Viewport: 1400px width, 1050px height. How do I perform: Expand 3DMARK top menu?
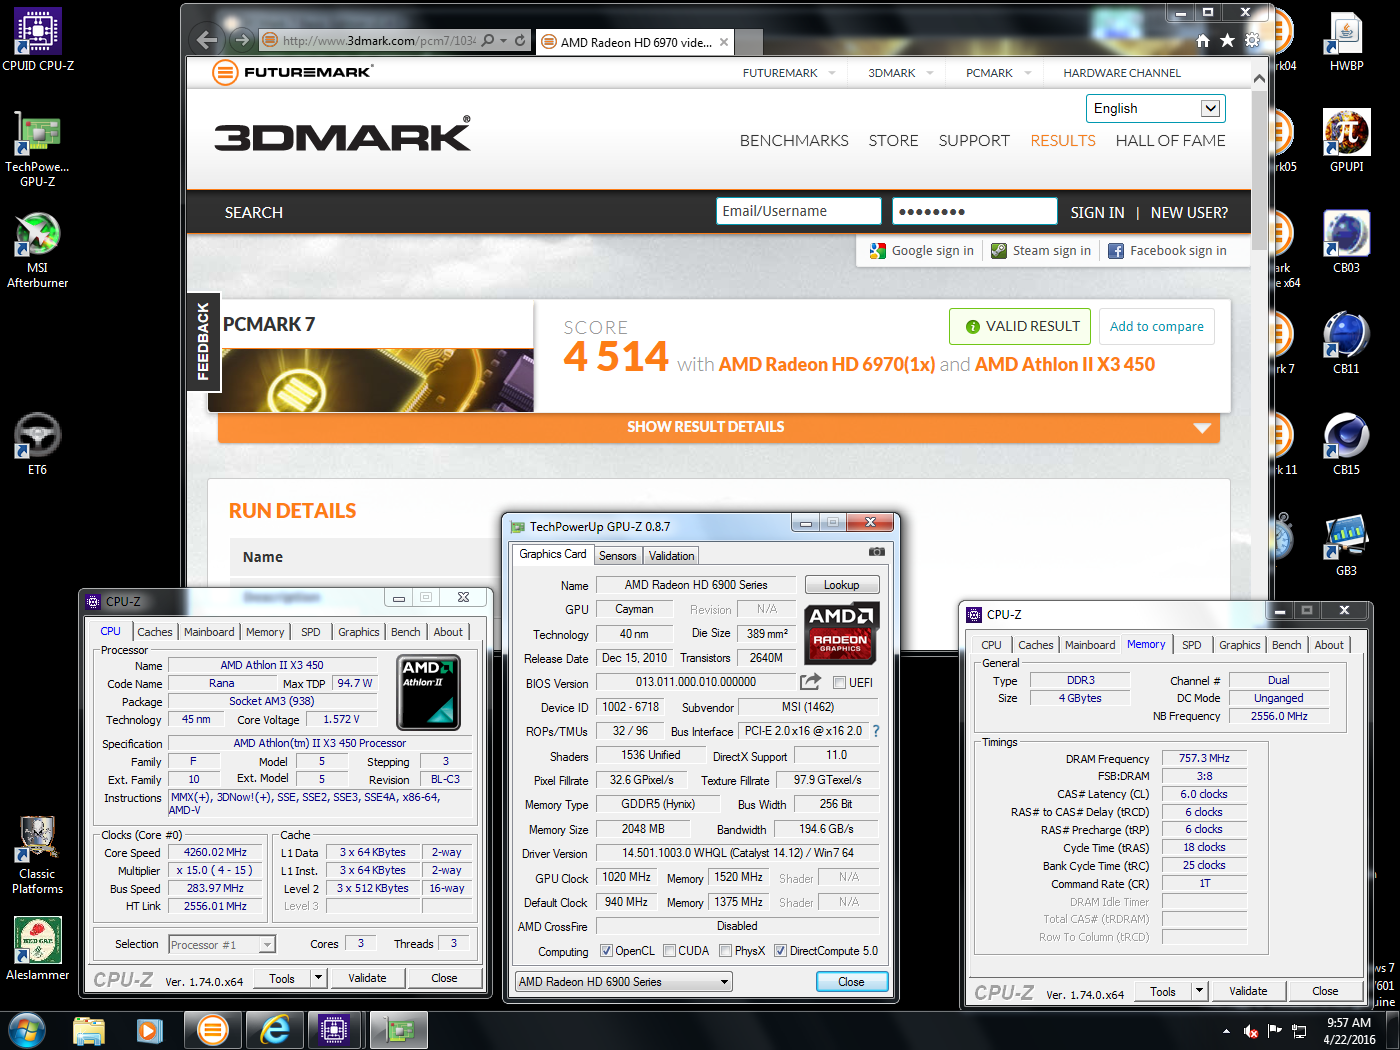(900, 73)
